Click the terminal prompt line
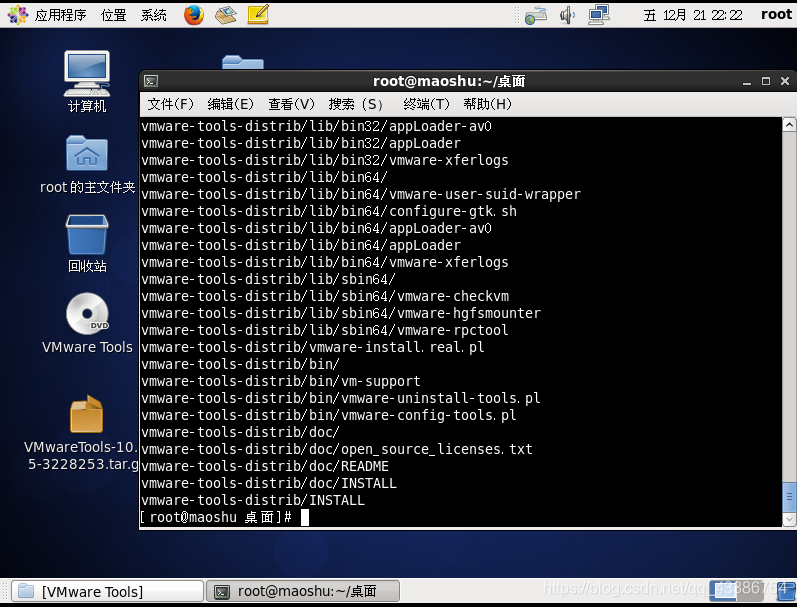This screenshot has height=607, width=797. (x=225, y=518)
